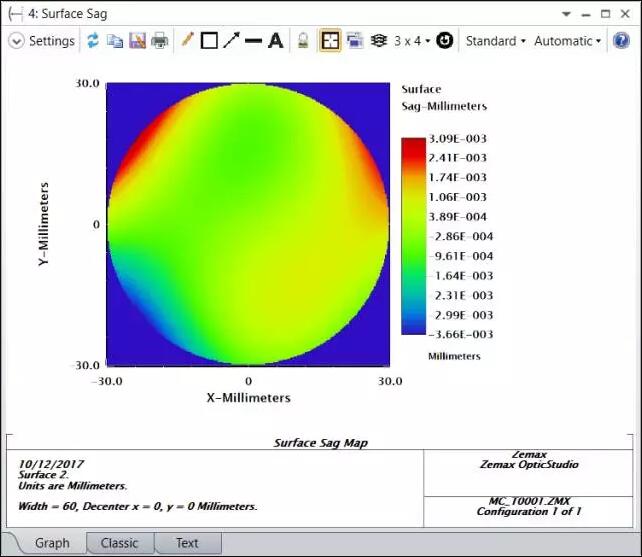Screen dimensions: 642x557
Task: Click the save image icon
Action: click(137, 41)
